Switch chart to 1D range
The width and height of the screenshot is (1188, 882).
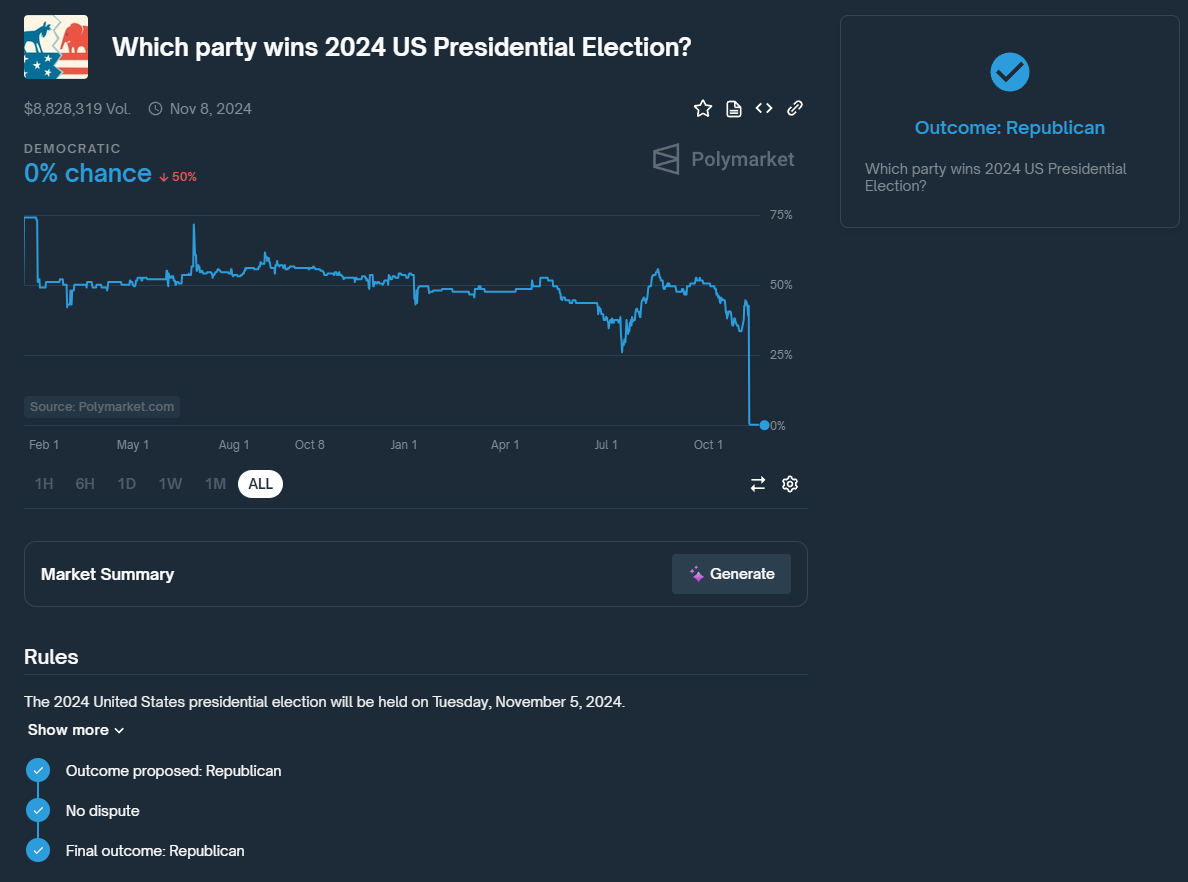coord(127,484)
